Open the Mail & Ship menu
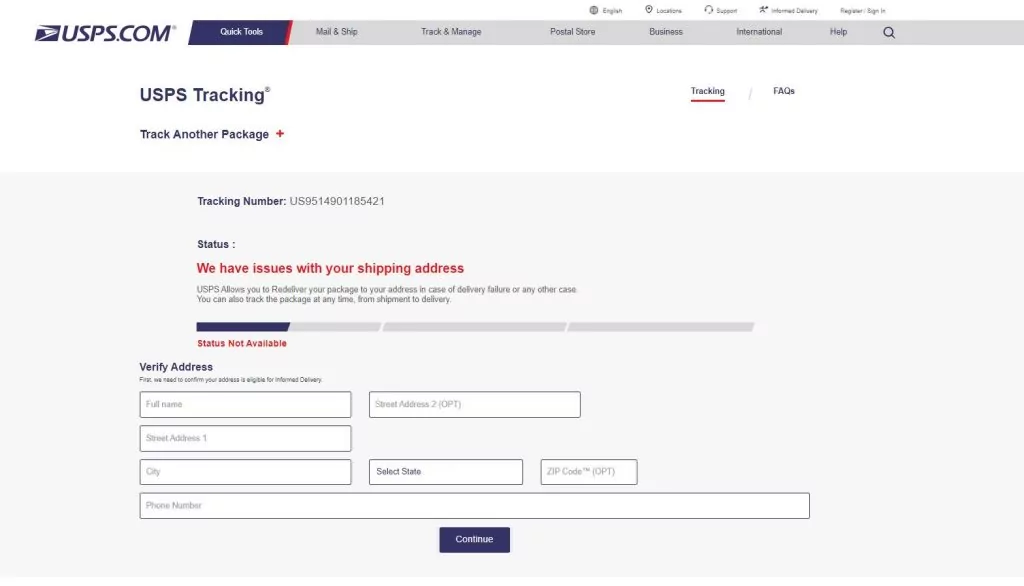This screenshot has width=1024, height=586. (336, 32)
